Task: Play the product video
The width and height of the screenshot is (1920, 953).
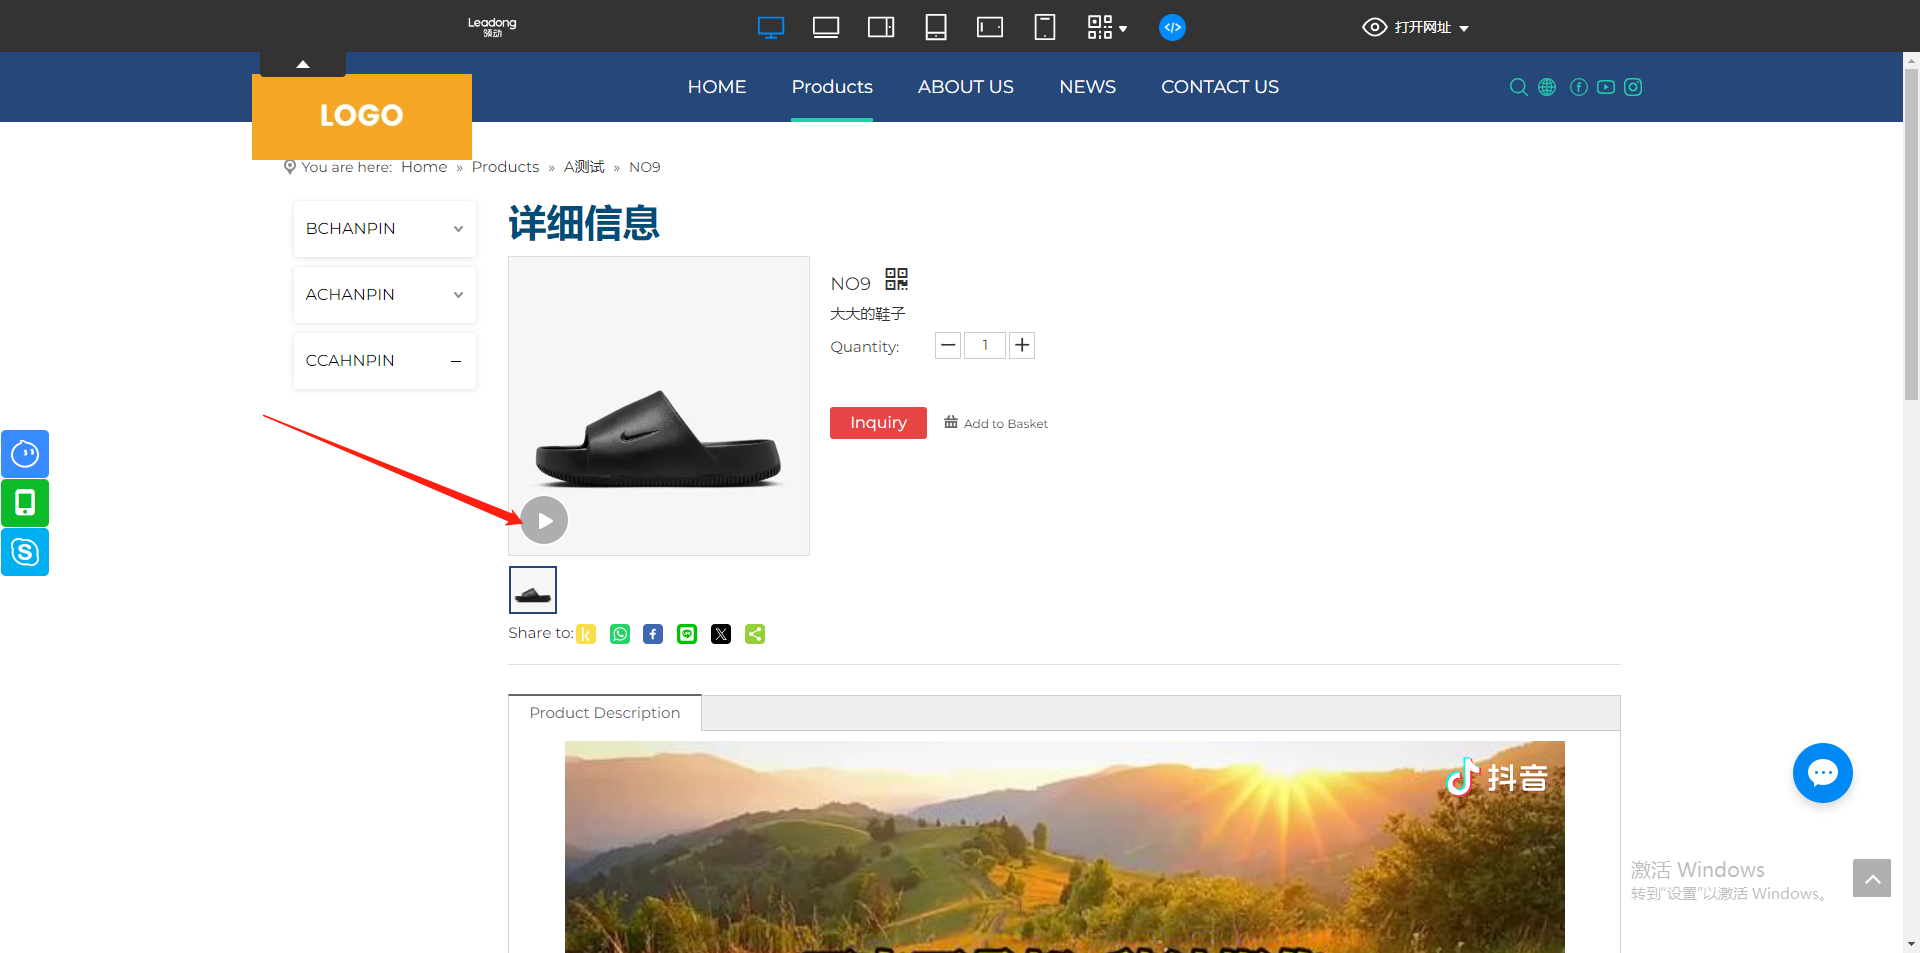Action: [543, 520]
